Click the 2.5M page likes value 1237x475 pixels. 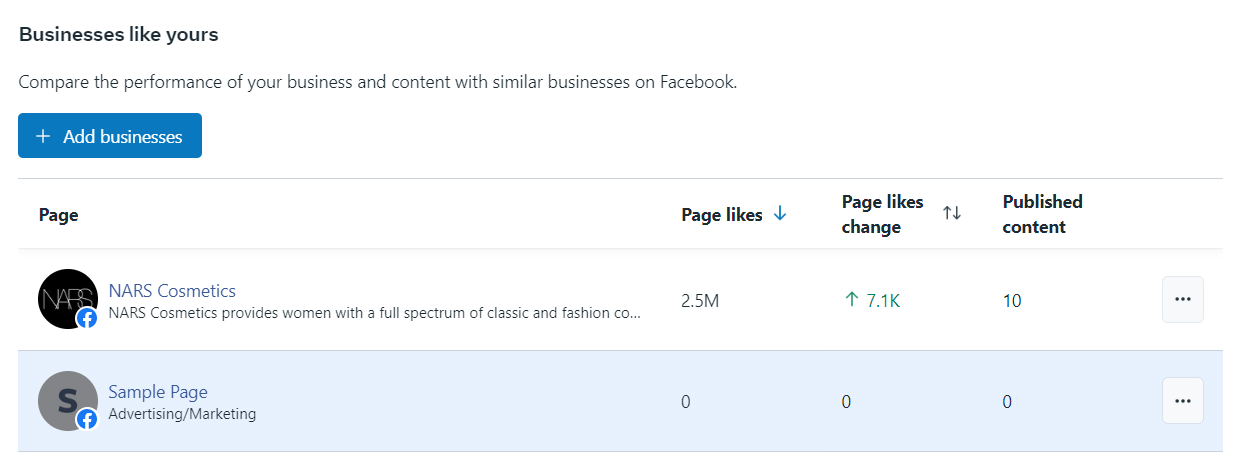700,301
